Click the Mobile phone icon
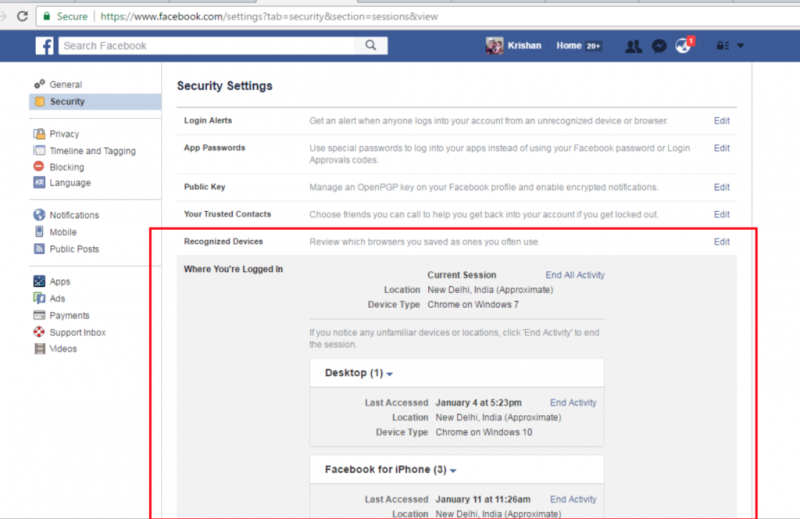This screenshot has width=800, height=519. pyautogui.click(x=39, y=232)
